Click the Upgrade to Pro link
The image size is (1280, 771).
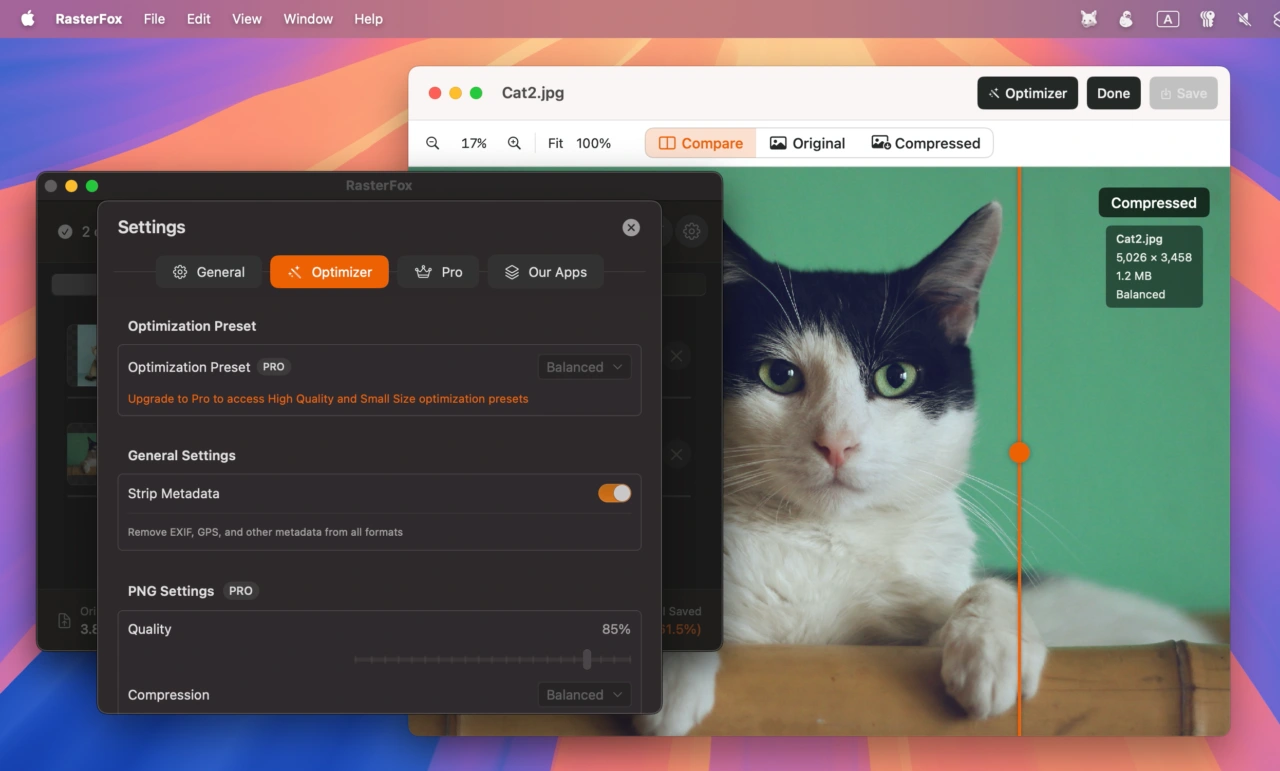328,398
